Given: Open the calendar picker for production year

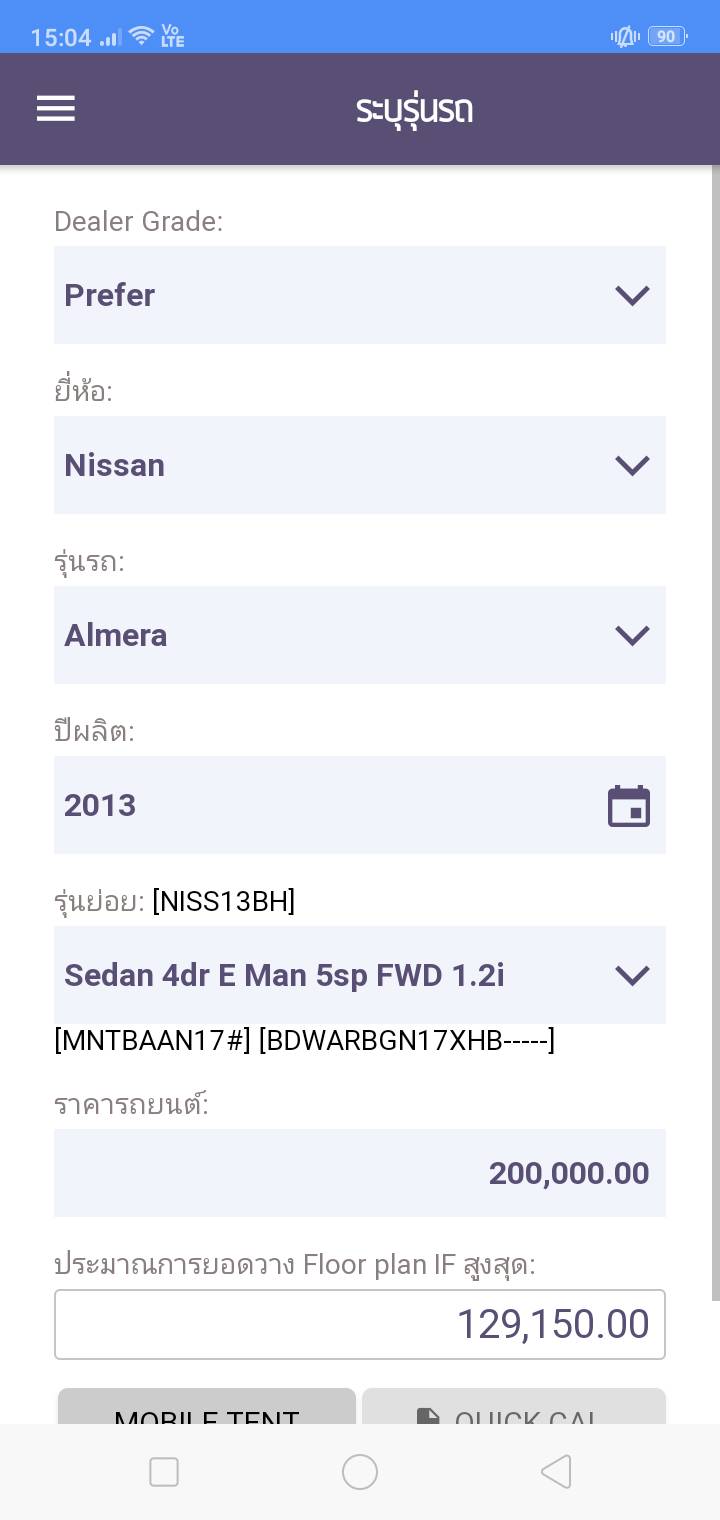Looking at the screenshot, I should [x=629, y=806].
